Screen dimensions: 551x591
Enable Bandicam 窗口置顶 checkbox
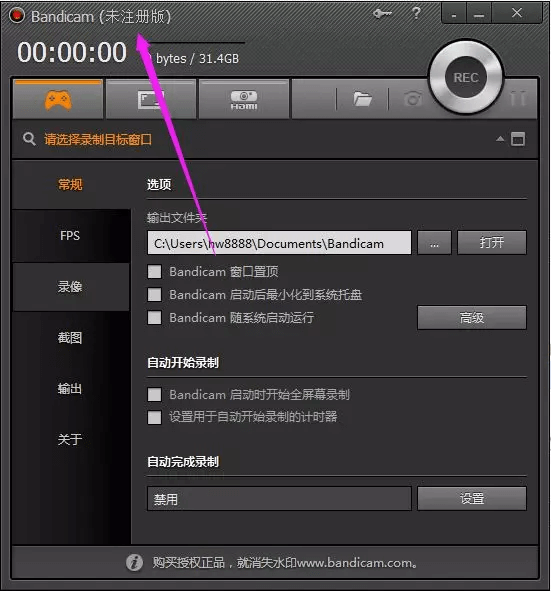155,271
